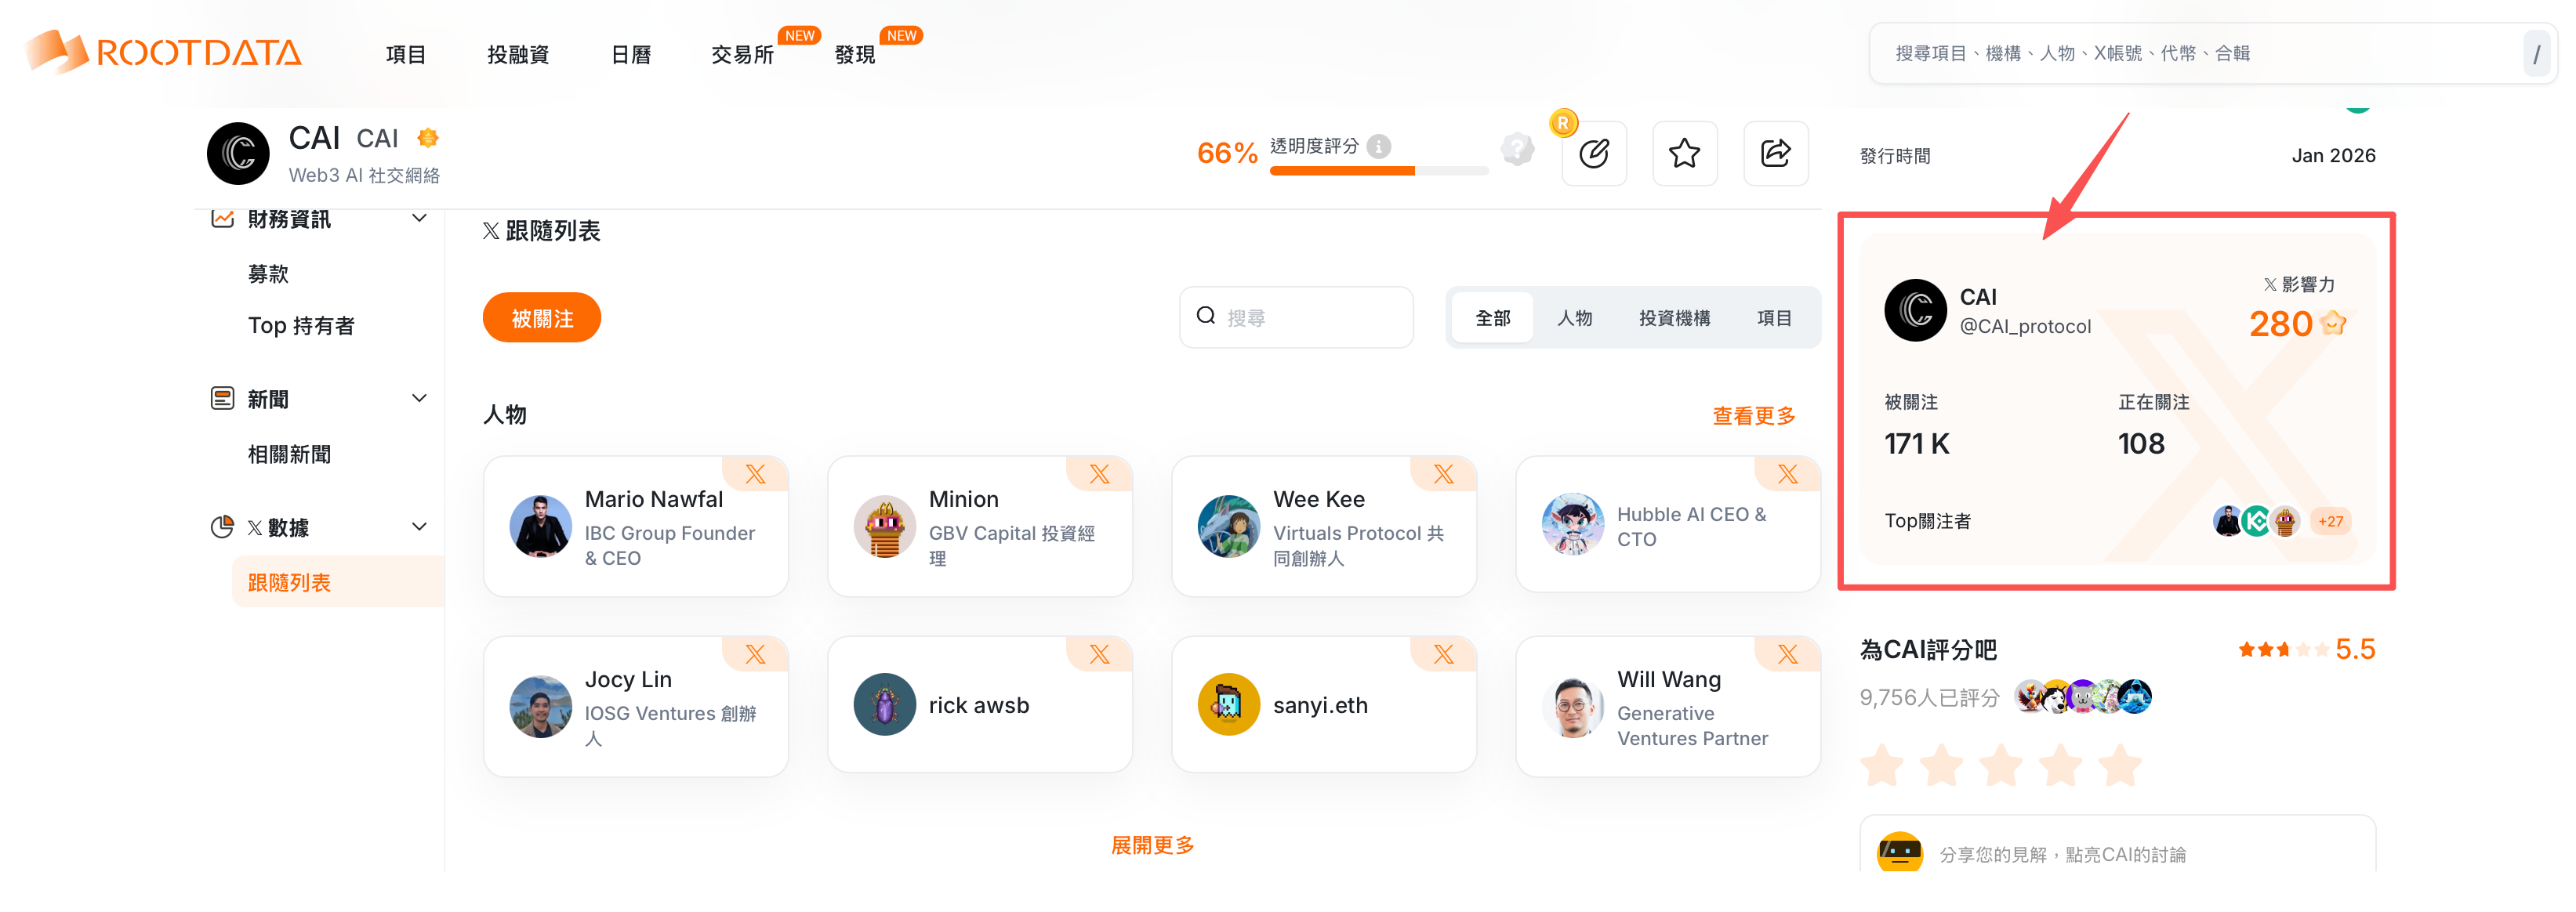This screenshot has width=2576, height=912.
Task: Switch filter to 投資機構
Action: coord(1674,318)
